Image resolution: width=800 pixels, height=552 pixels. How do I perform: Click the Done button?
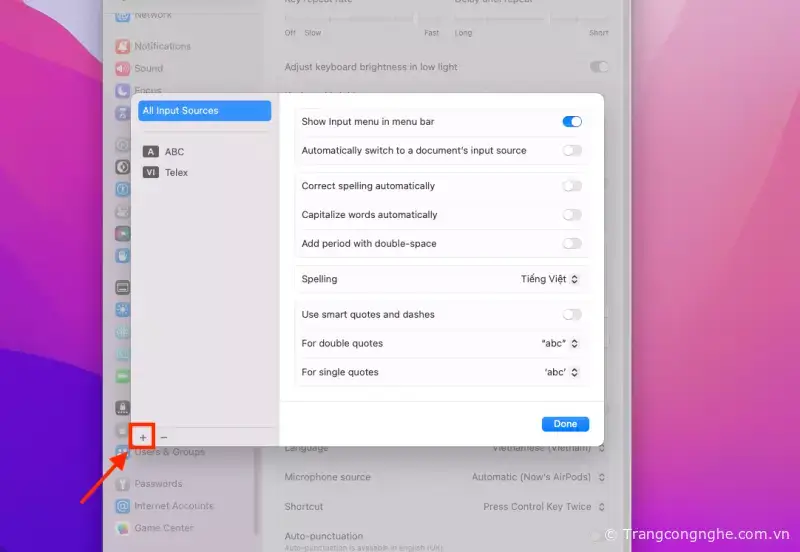(565, 424)
